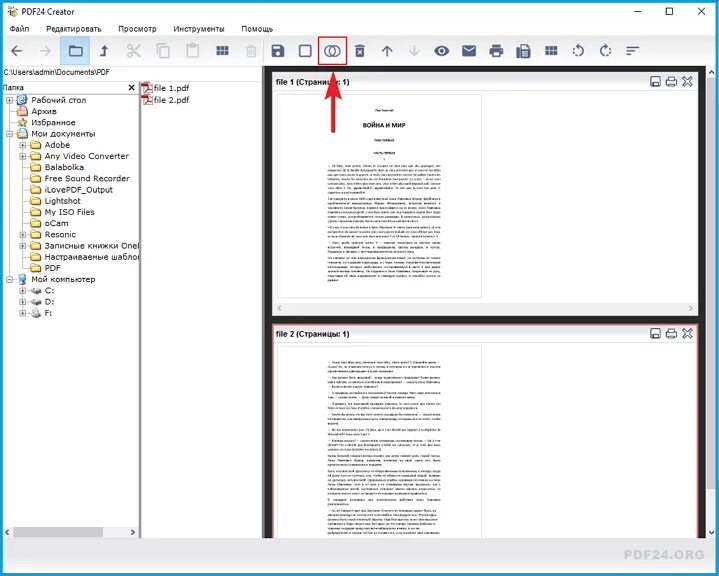Expand the Any Video Converter node
Viewport: 719px width, 576px height.
pyautogui.click(x=22, y=156)
